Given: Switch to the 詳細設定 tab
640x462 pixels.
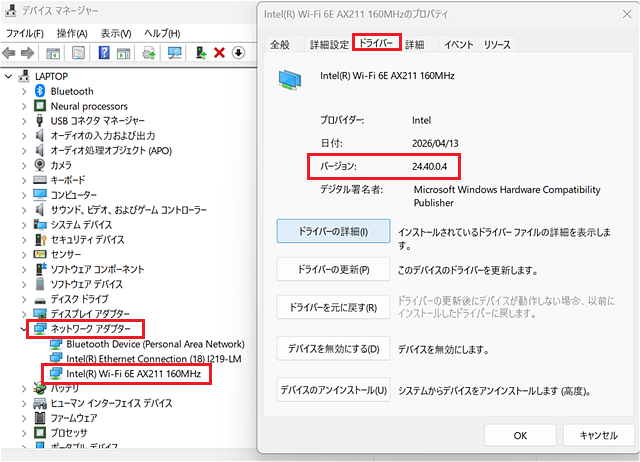Looking at the screenshot, I should (329, 44).
